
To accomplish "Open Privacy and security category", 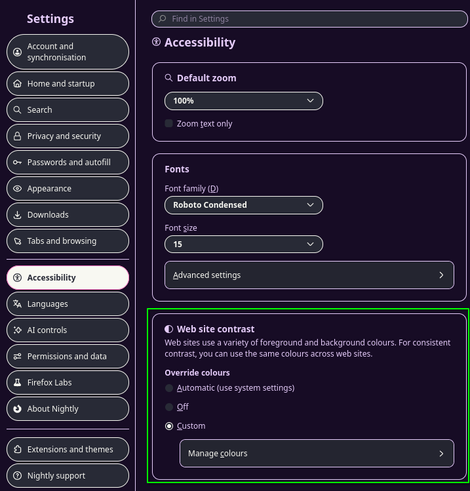I will pos(68,136).
